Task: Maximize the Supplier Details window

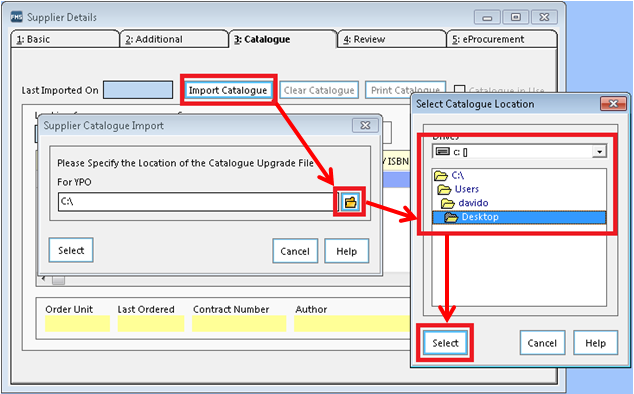Action: pyautogui.click(x=516, y=17)
